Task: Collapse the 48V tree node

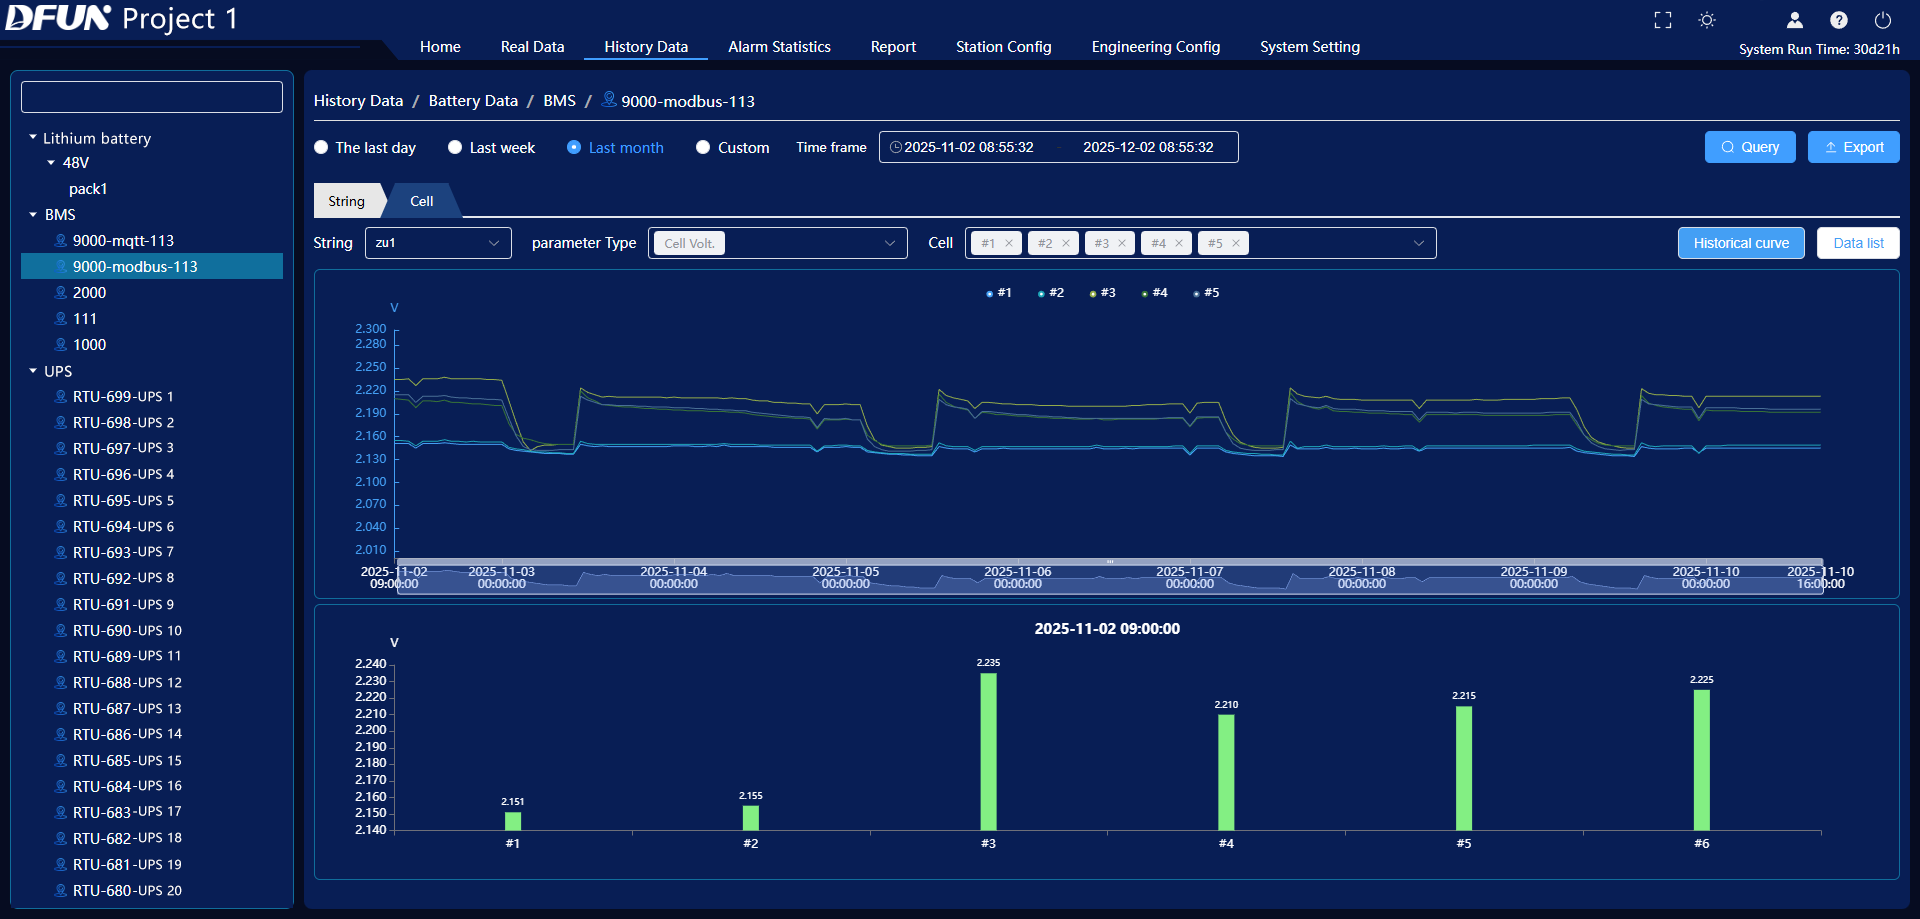Action: point(51,162)
